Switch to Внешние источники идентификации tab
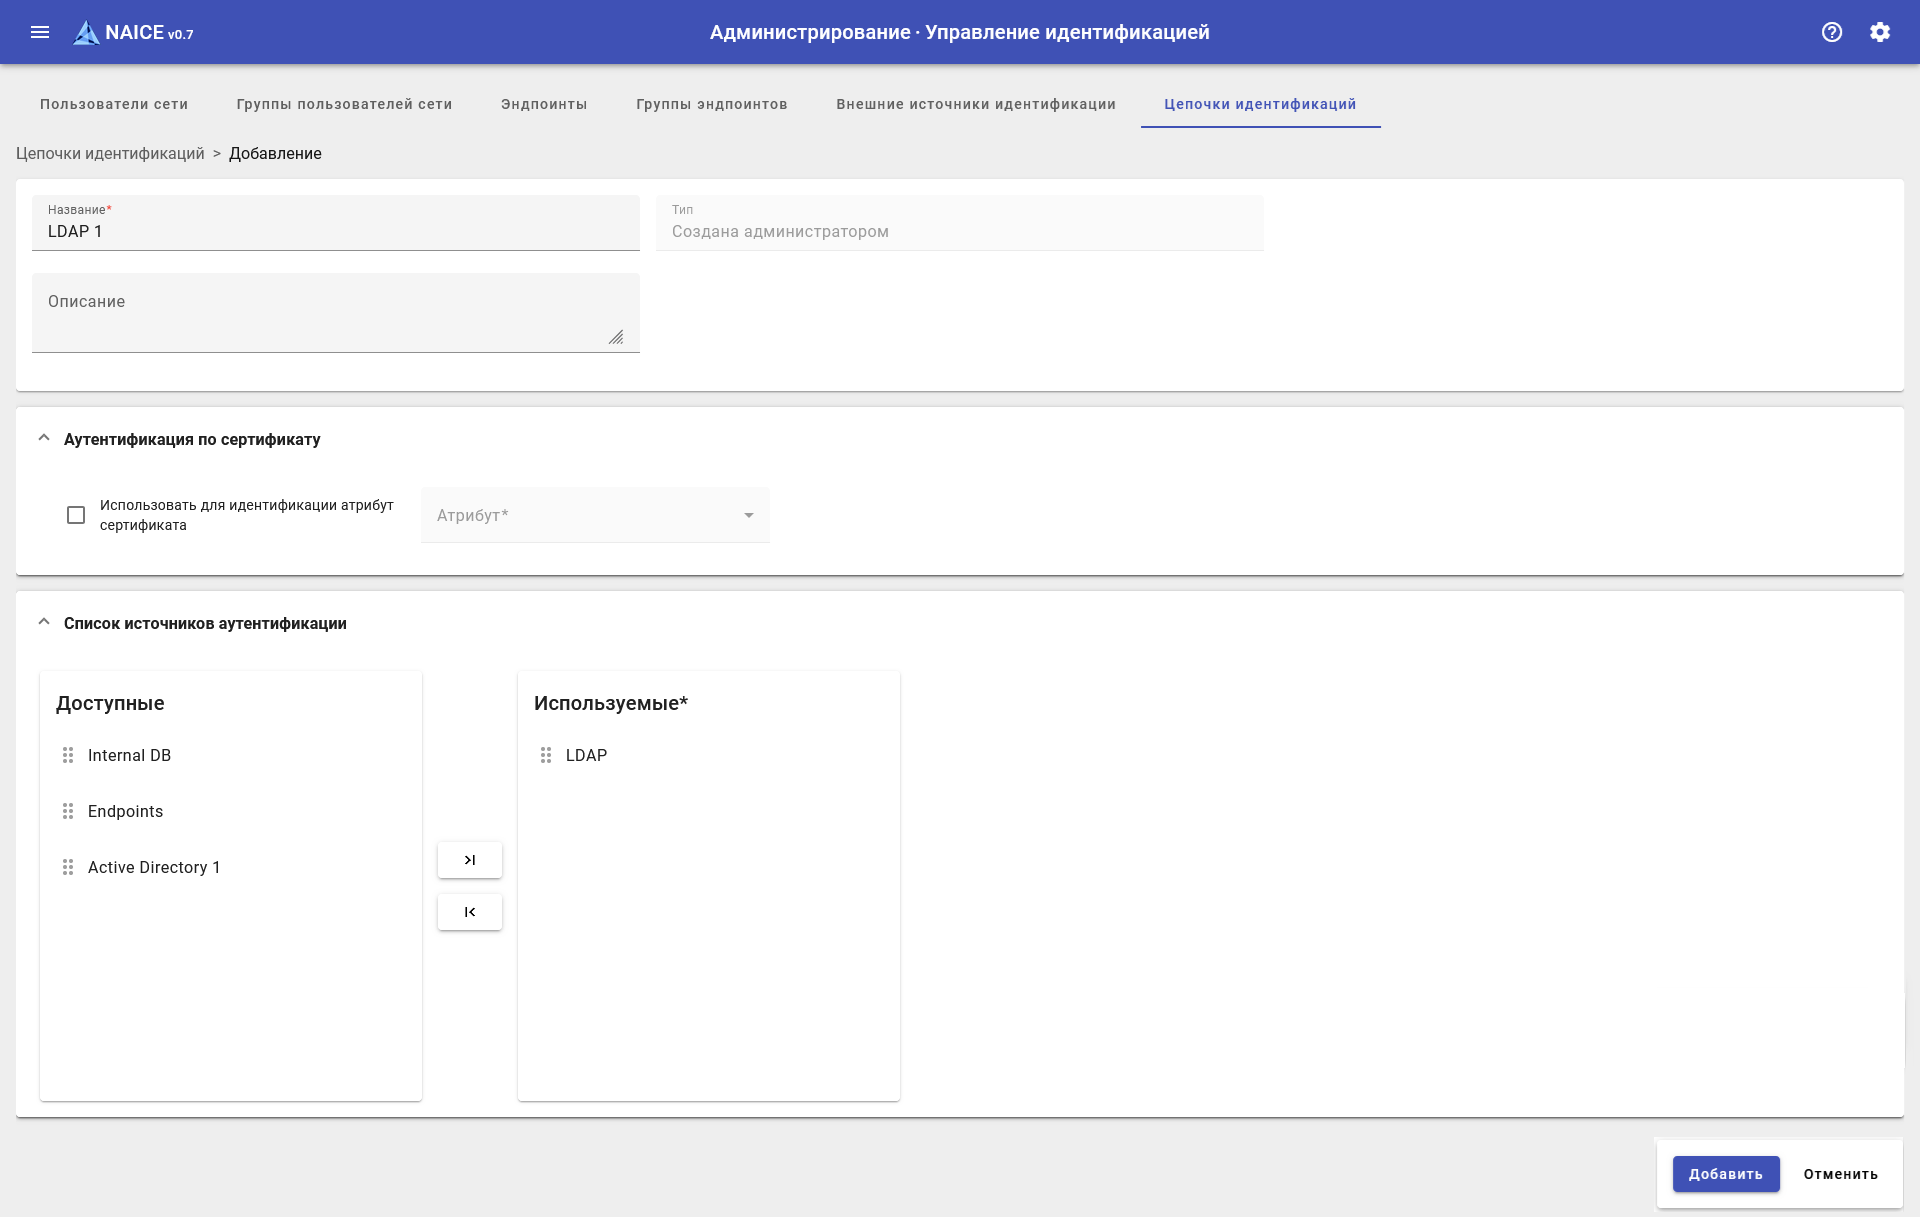 coord(975,104)
